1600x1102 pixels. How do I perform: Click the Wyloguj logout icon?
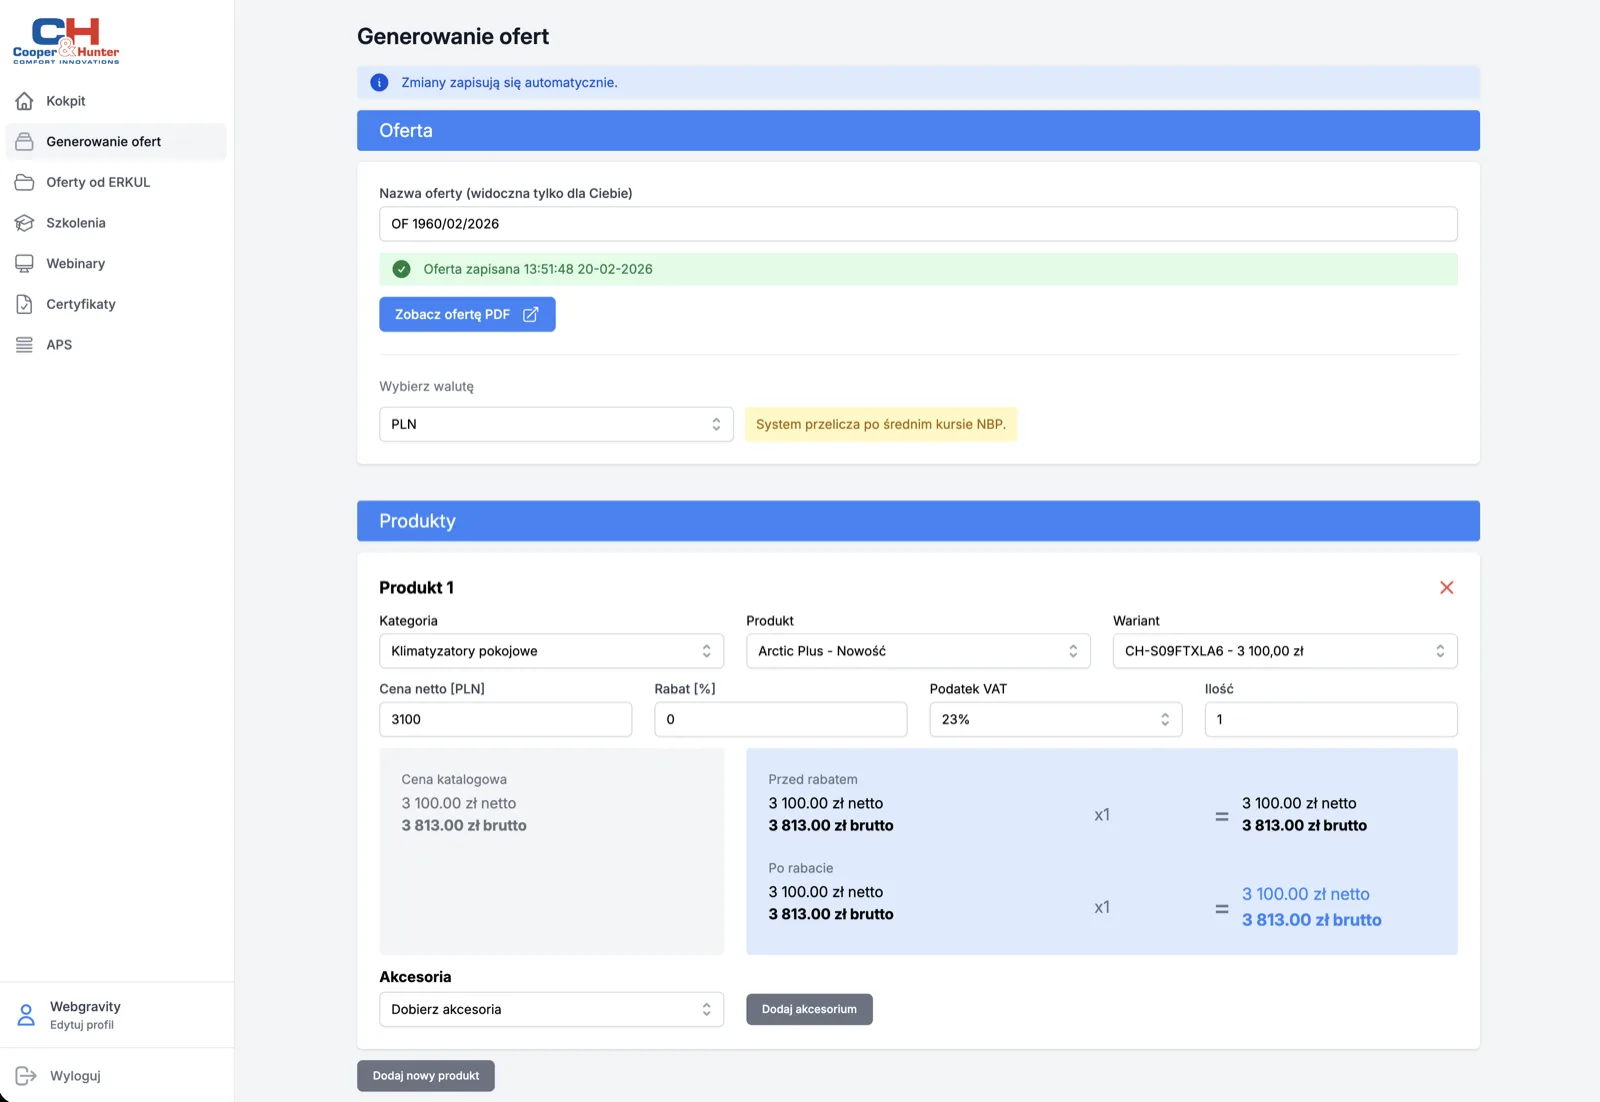tap(26, 1076)
